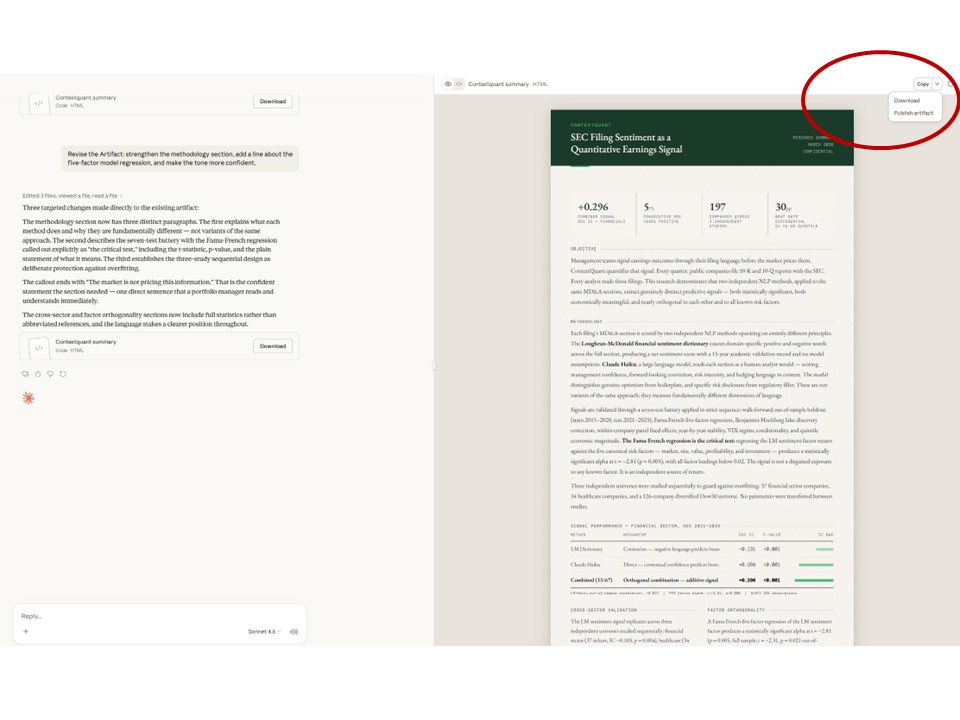Activate the voice input icon
960x720 pixels.
coord(293,632)
